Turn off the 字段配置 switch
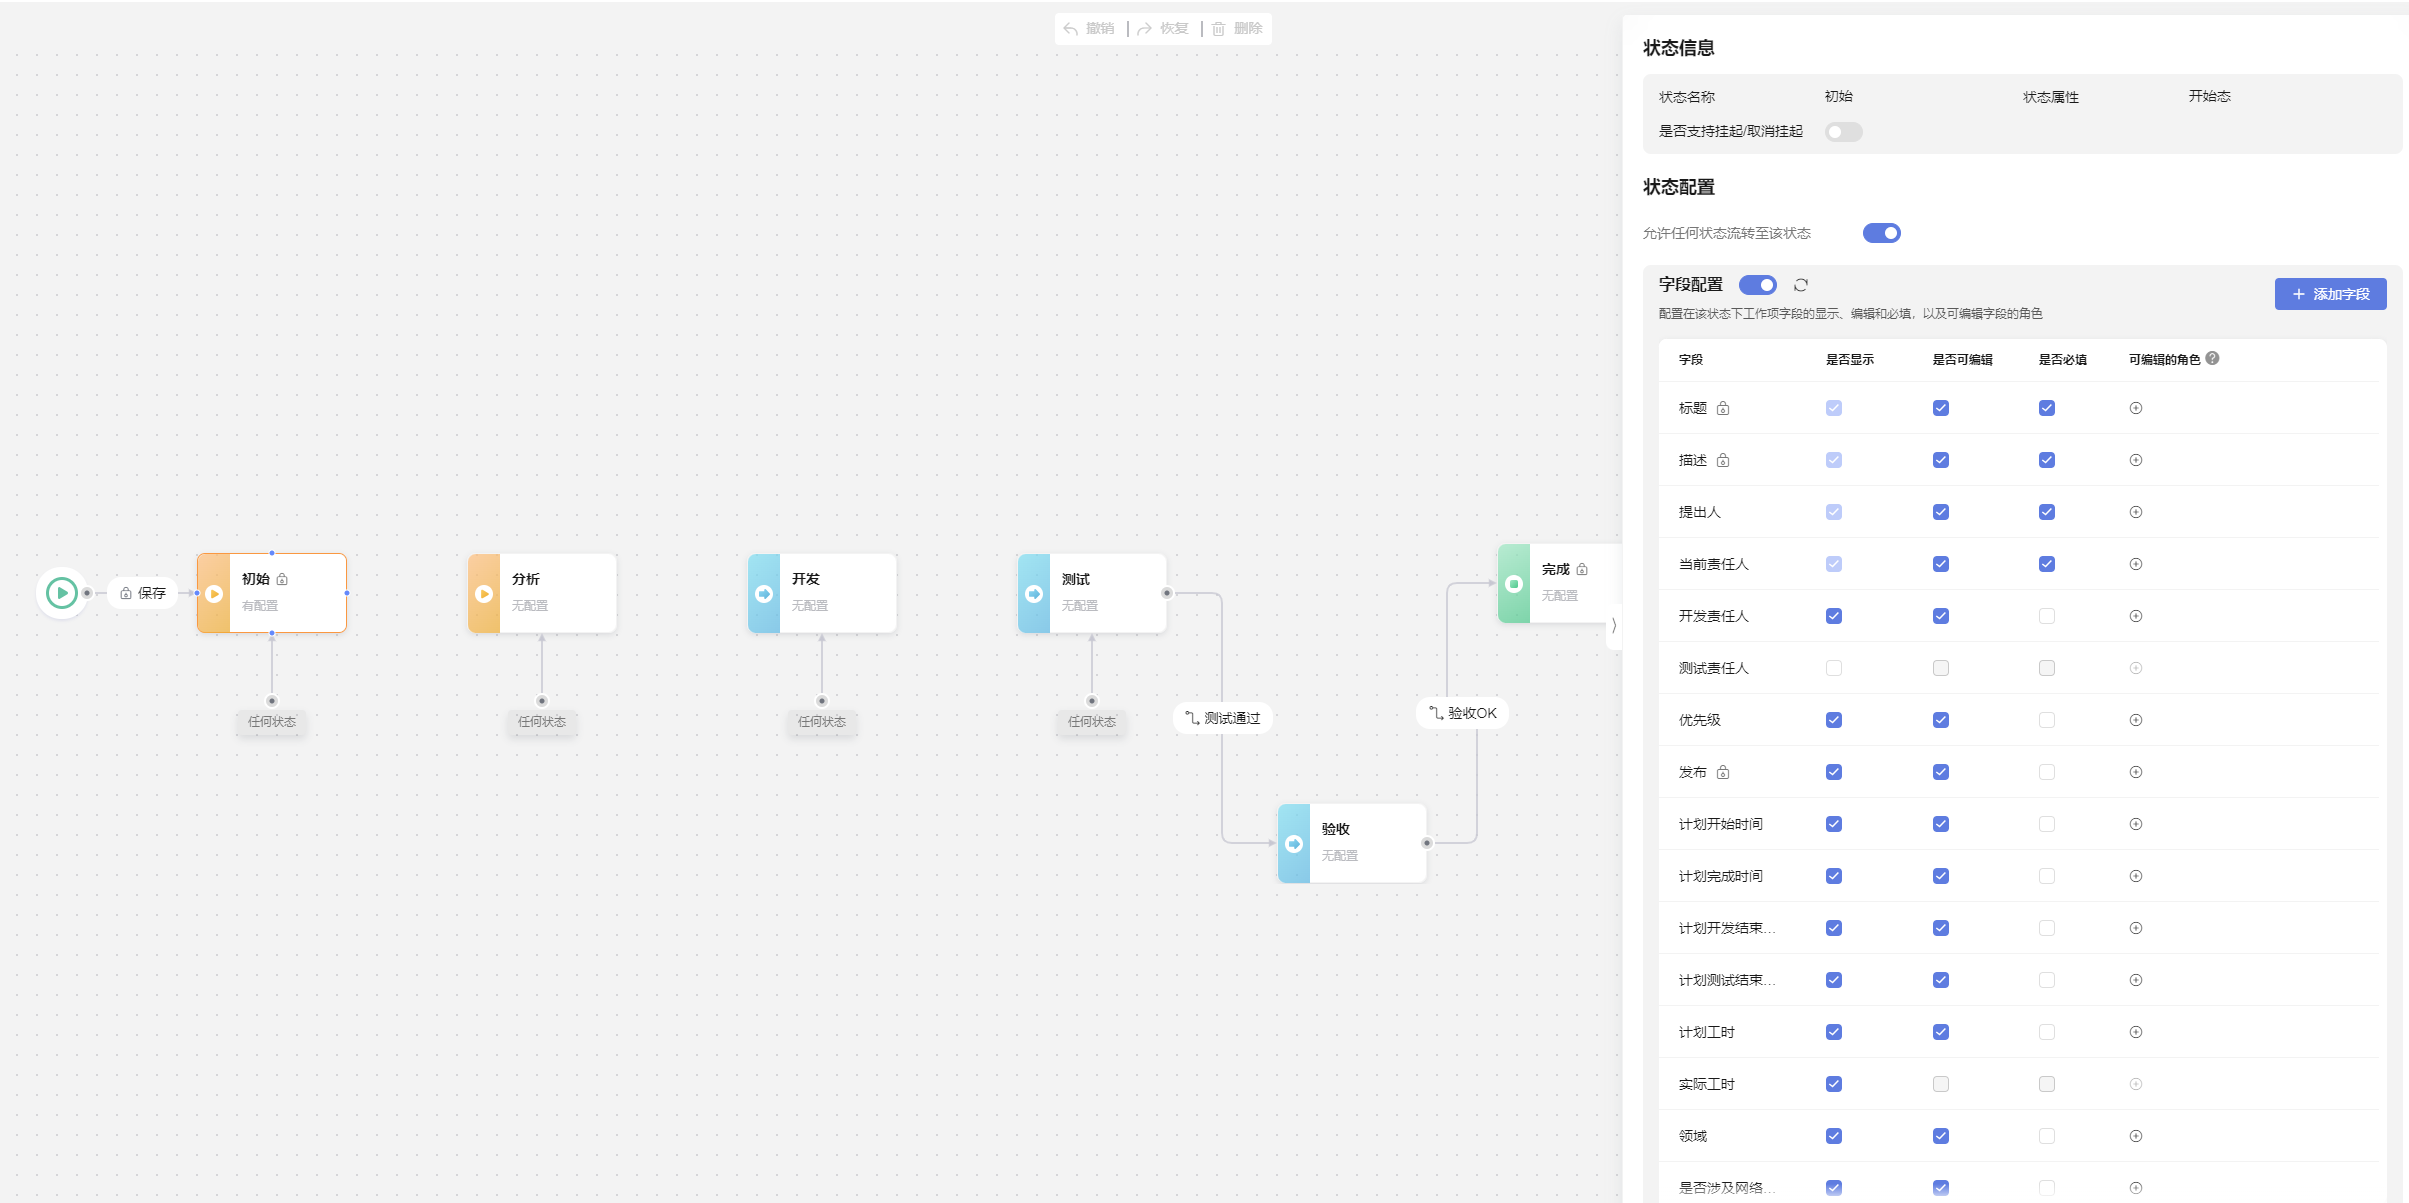Viewport: 2409px width, 1203px height. pos(1757,285)
